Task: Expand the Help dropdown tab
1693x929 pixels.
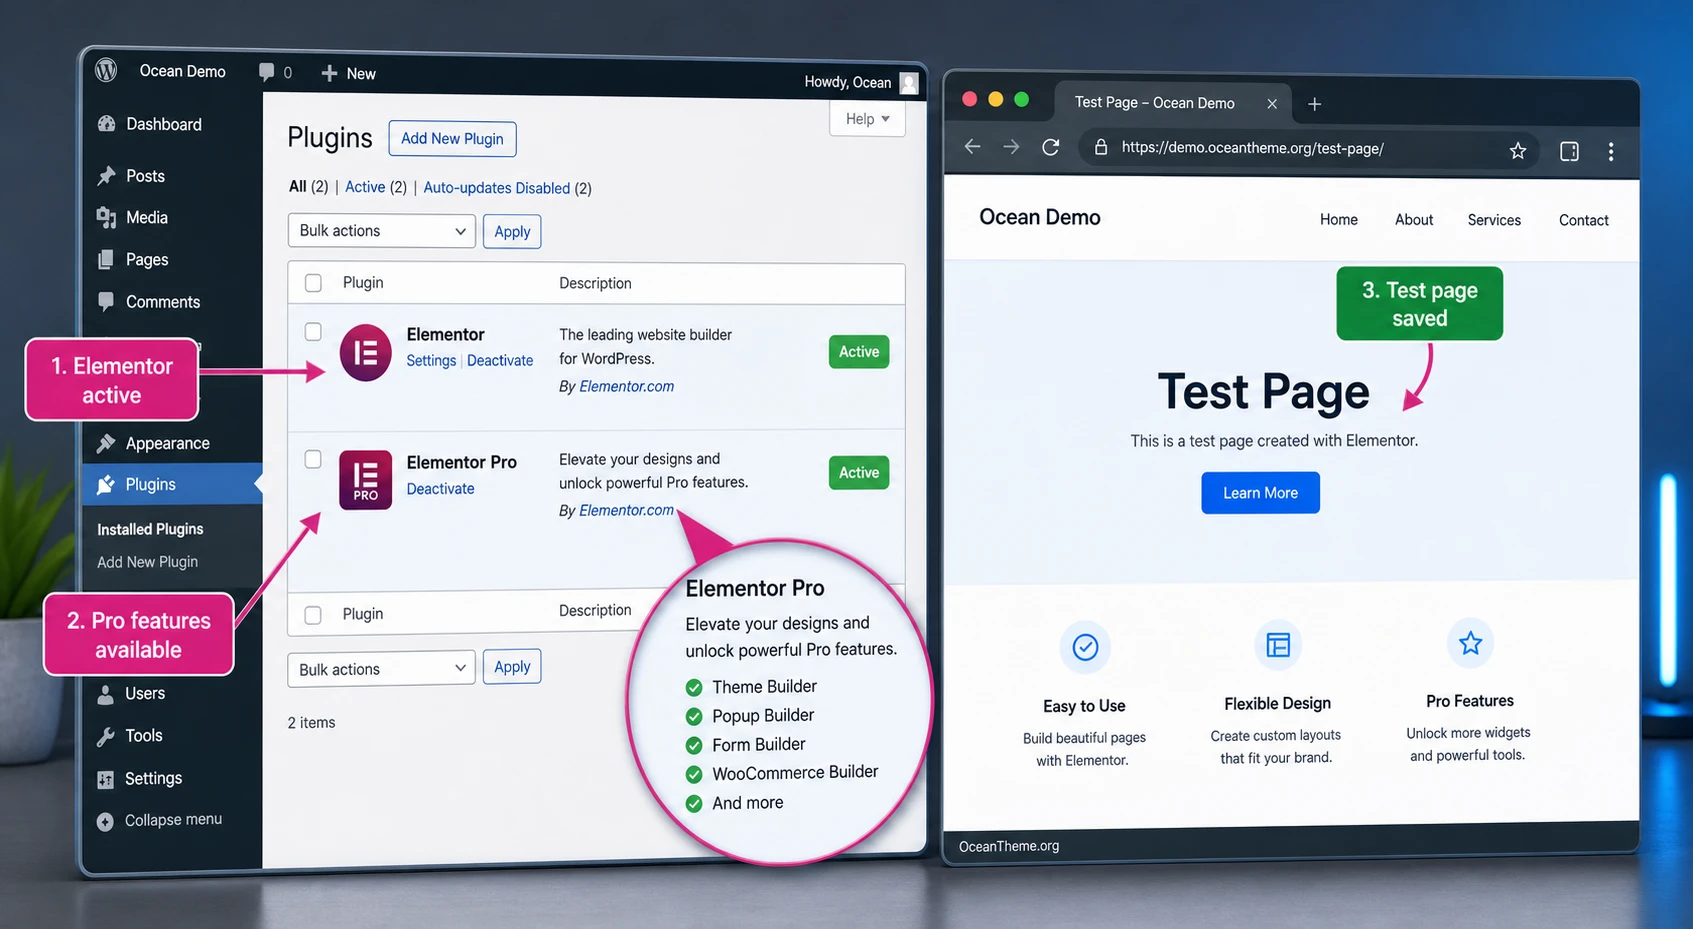Action: pyautogui.click(x=867, y=118)
